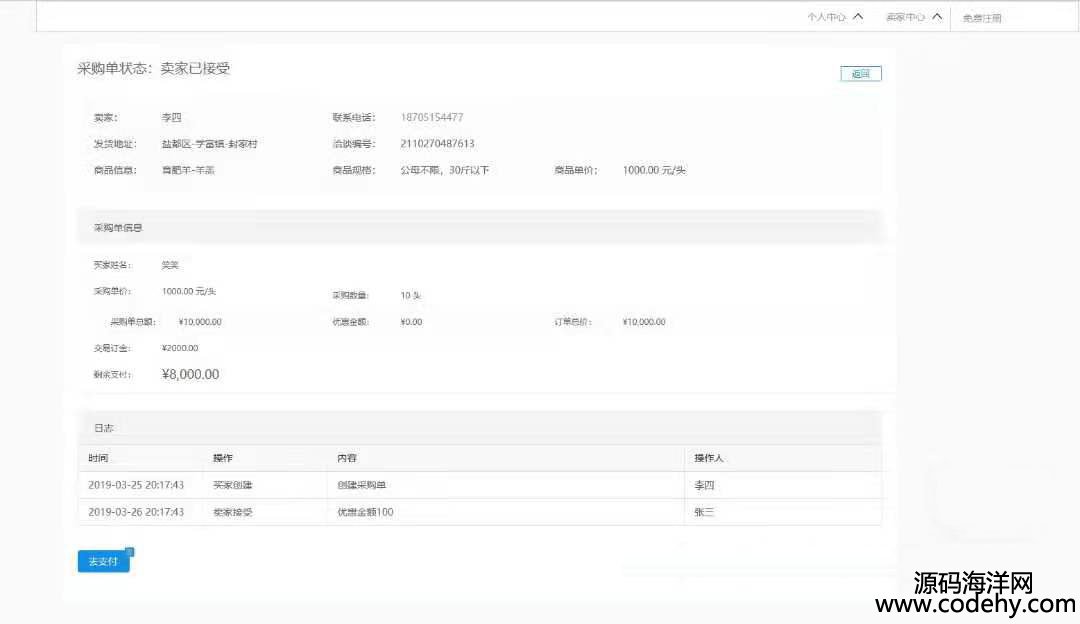Click the 卖家接受 log operation cell
Image resolution: width=1080 pixels, height=624 pixels.
(232, 512)
